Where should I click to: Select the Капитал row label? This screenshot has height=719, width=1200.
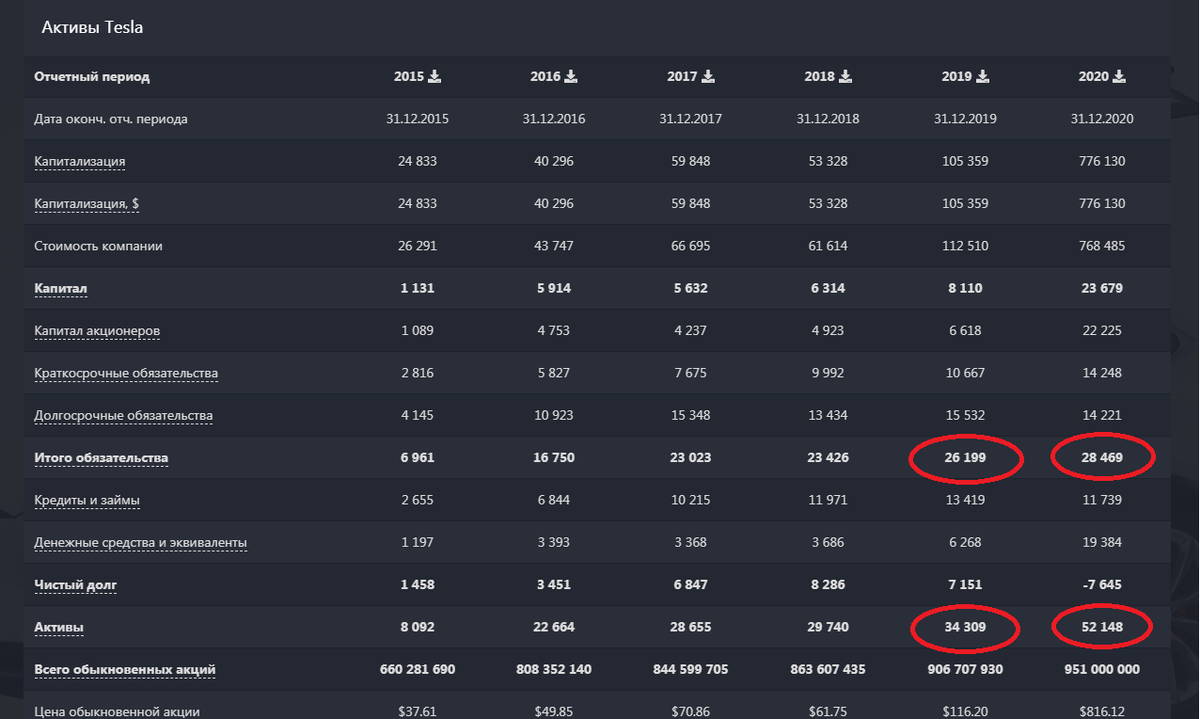tap(61, 288)
